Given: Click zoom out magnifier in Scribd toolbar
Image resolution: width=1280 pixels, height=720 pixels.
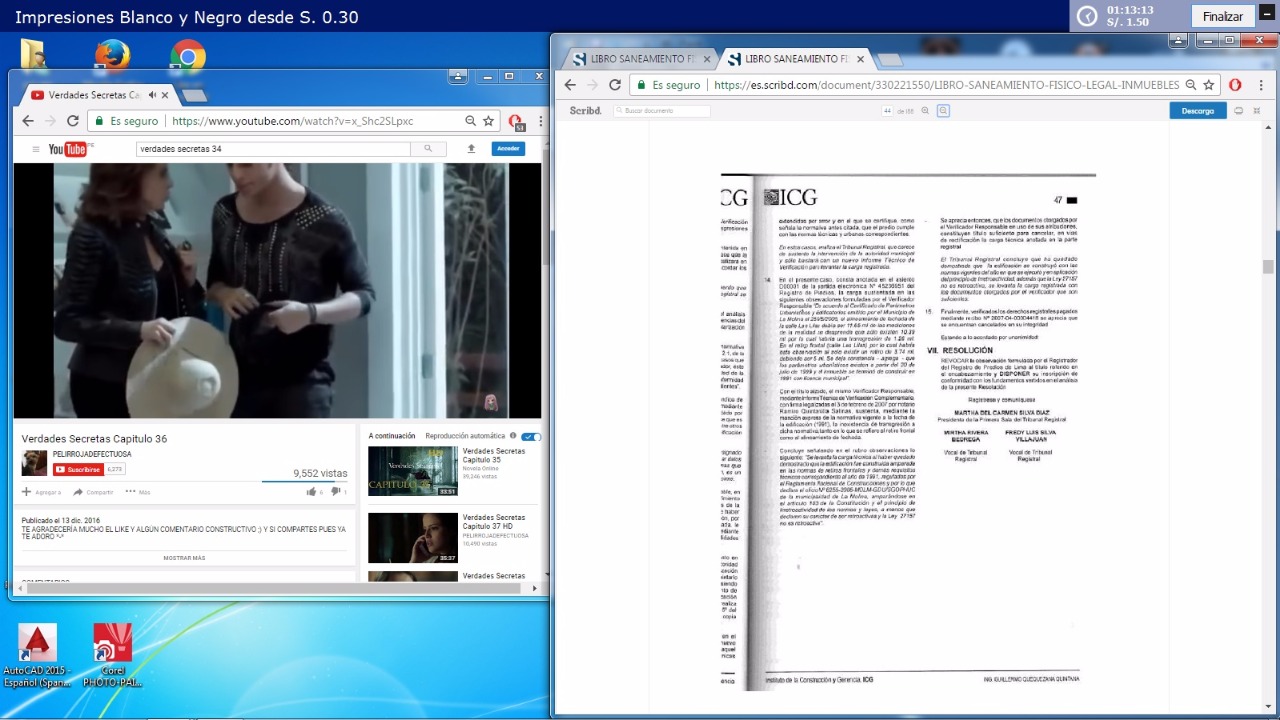Looking at the screenshot, I should tap(925, 111).
